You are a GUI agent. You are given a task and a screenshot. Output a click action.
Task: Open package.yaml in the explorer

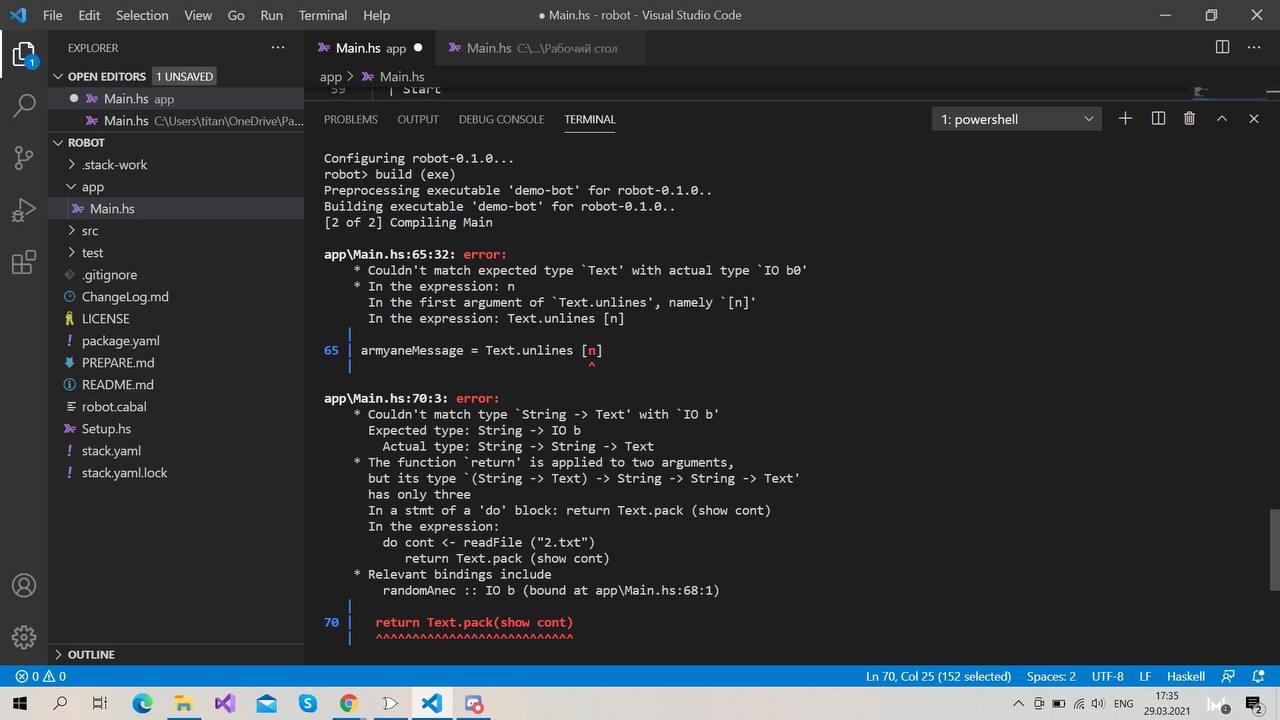click(x=176, y=340)
